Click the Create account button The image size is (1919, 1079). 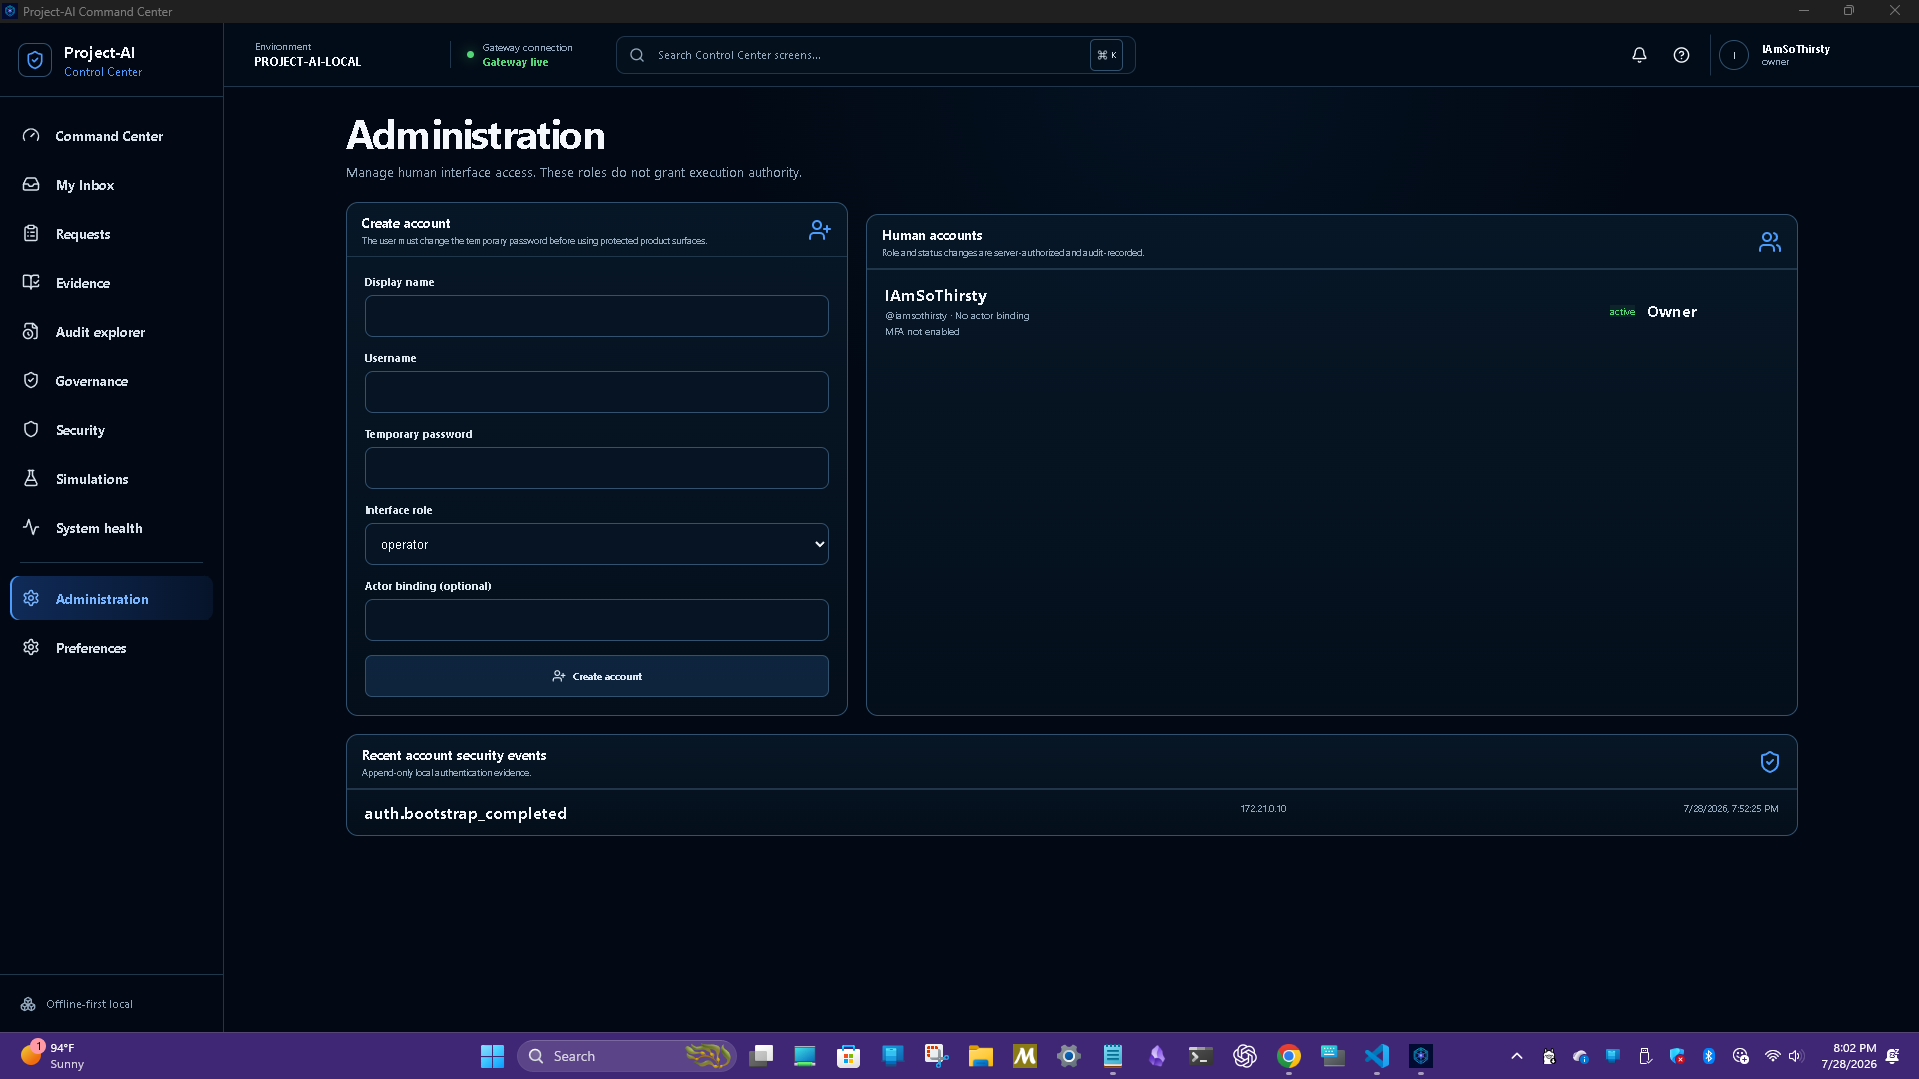(596, 676)
